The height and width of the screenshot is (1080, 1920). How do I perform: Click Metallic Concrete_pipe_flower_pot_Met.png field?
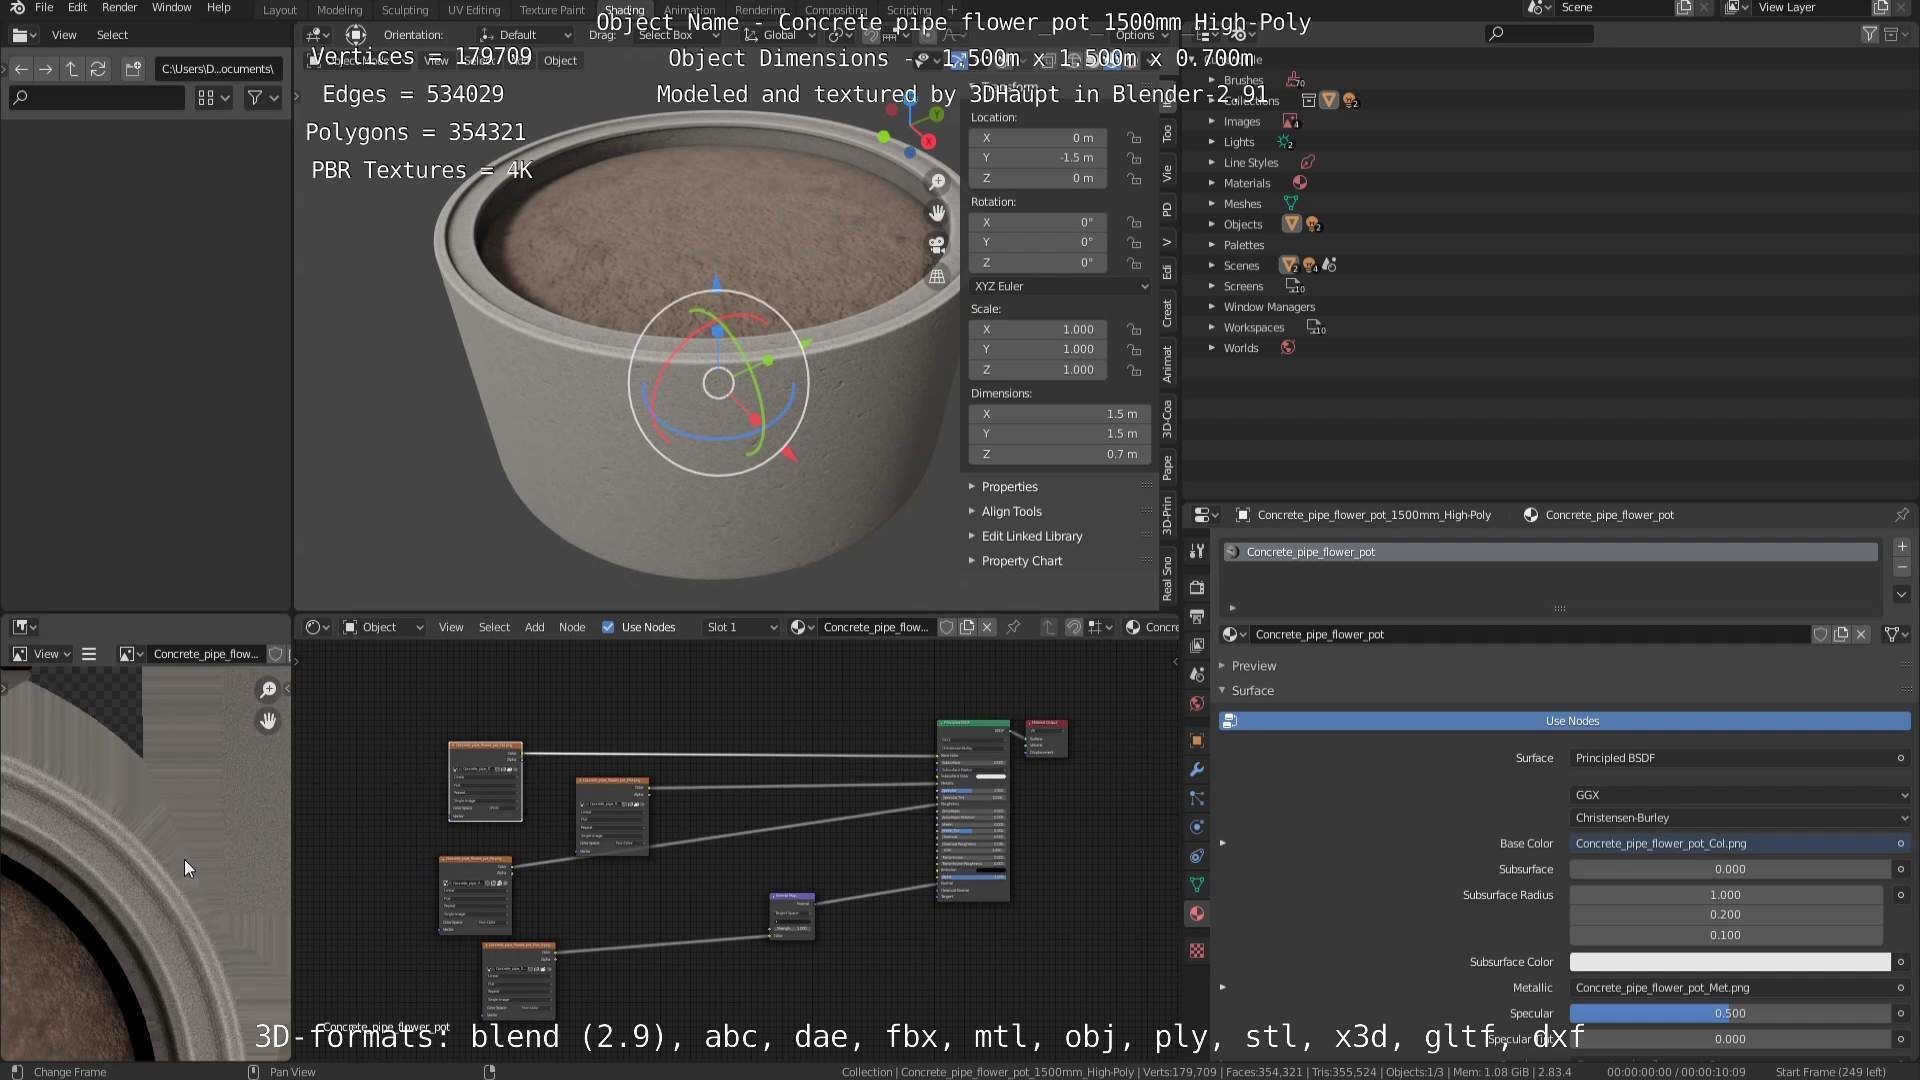pos(1740,988)
